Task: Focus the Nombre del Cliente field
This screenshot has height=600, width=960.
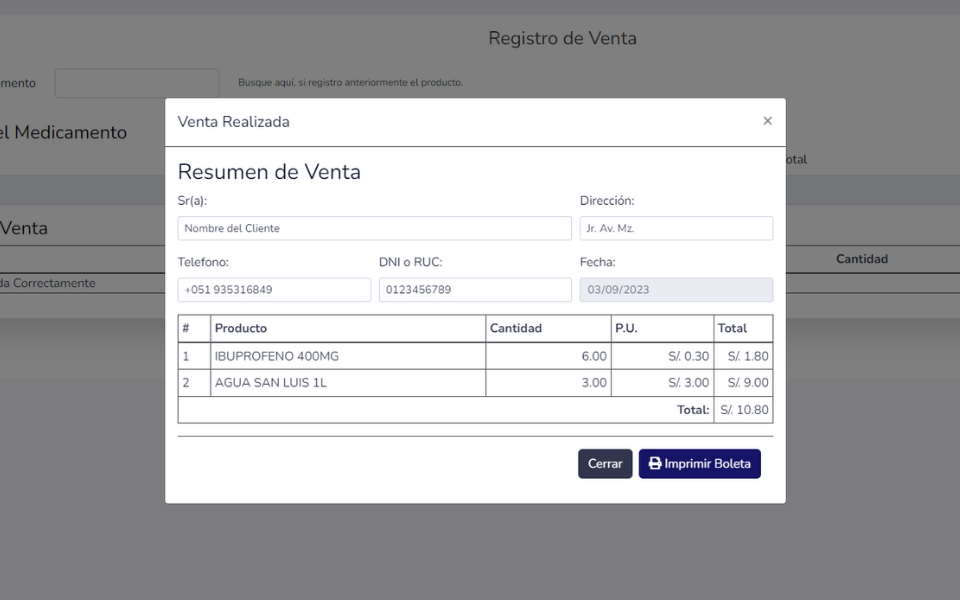Action: tap(374, 228)
